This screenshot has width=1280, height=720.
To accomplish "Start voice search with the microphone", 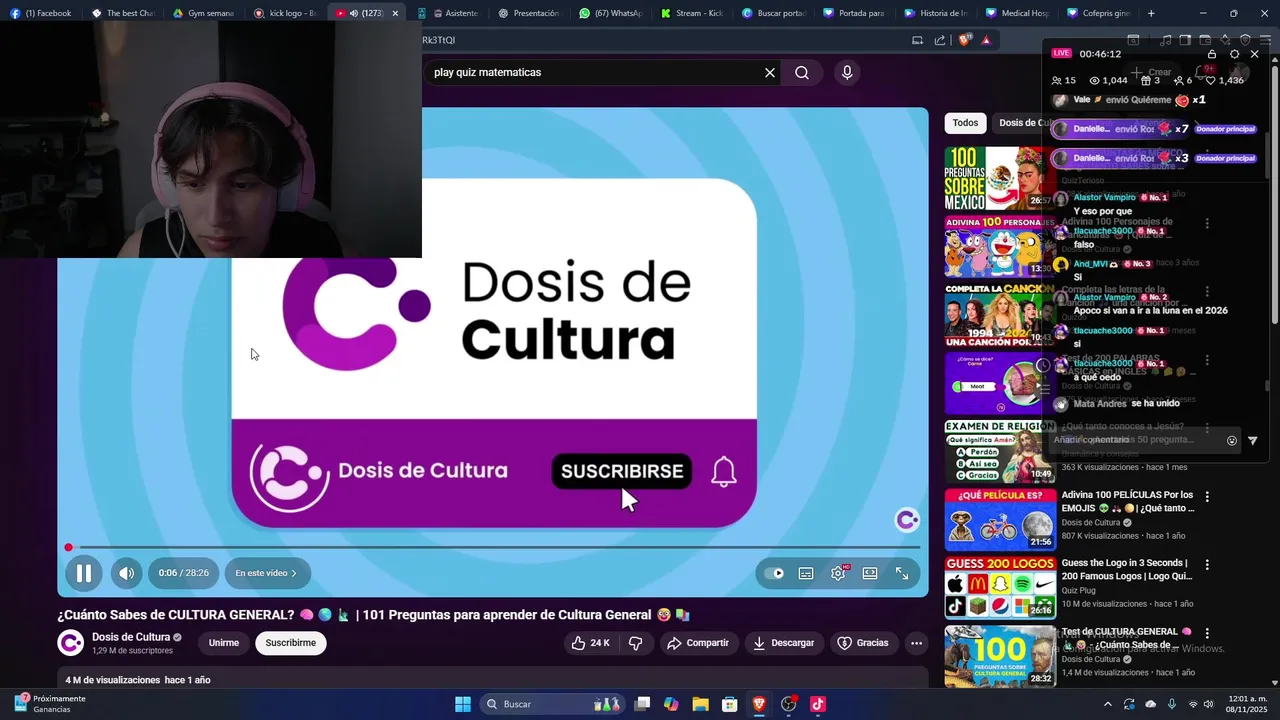I will 847,72.
